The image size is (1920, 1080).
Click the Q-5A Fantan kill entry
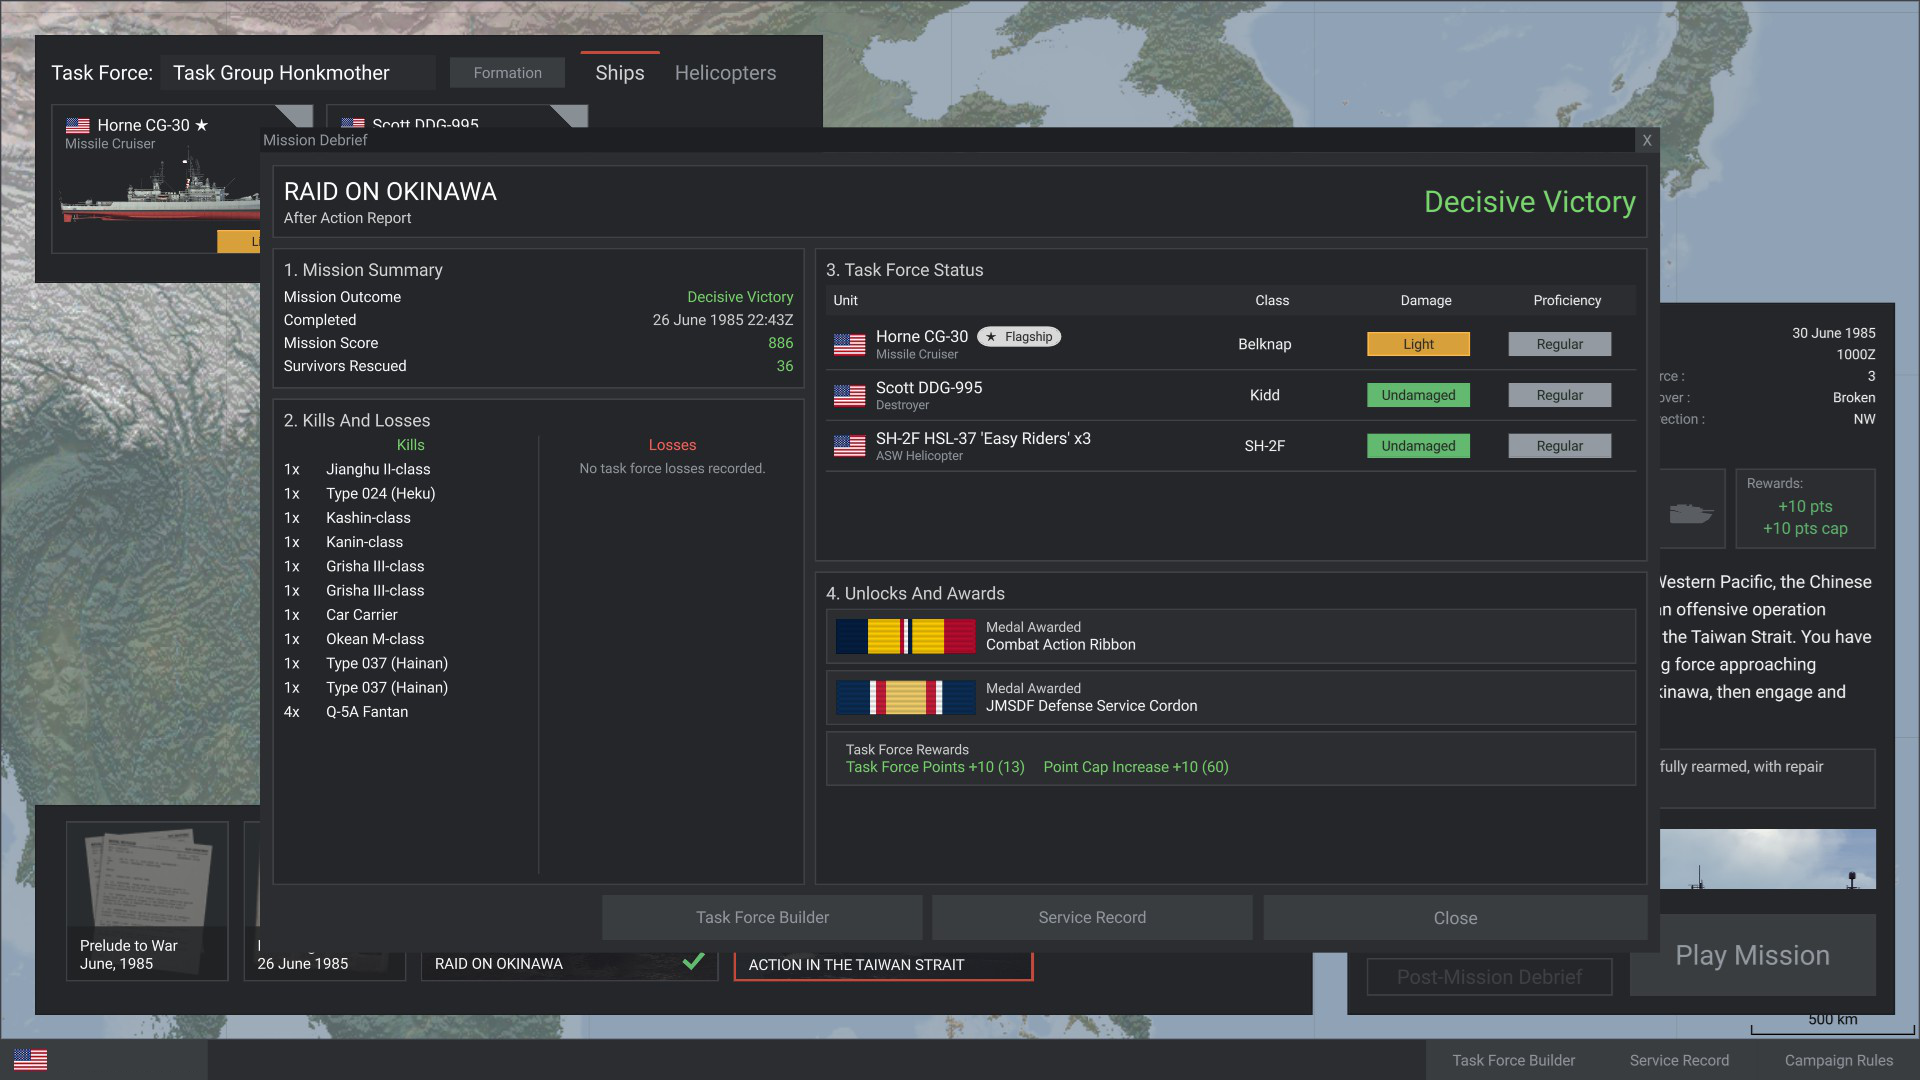pos(367,712)
